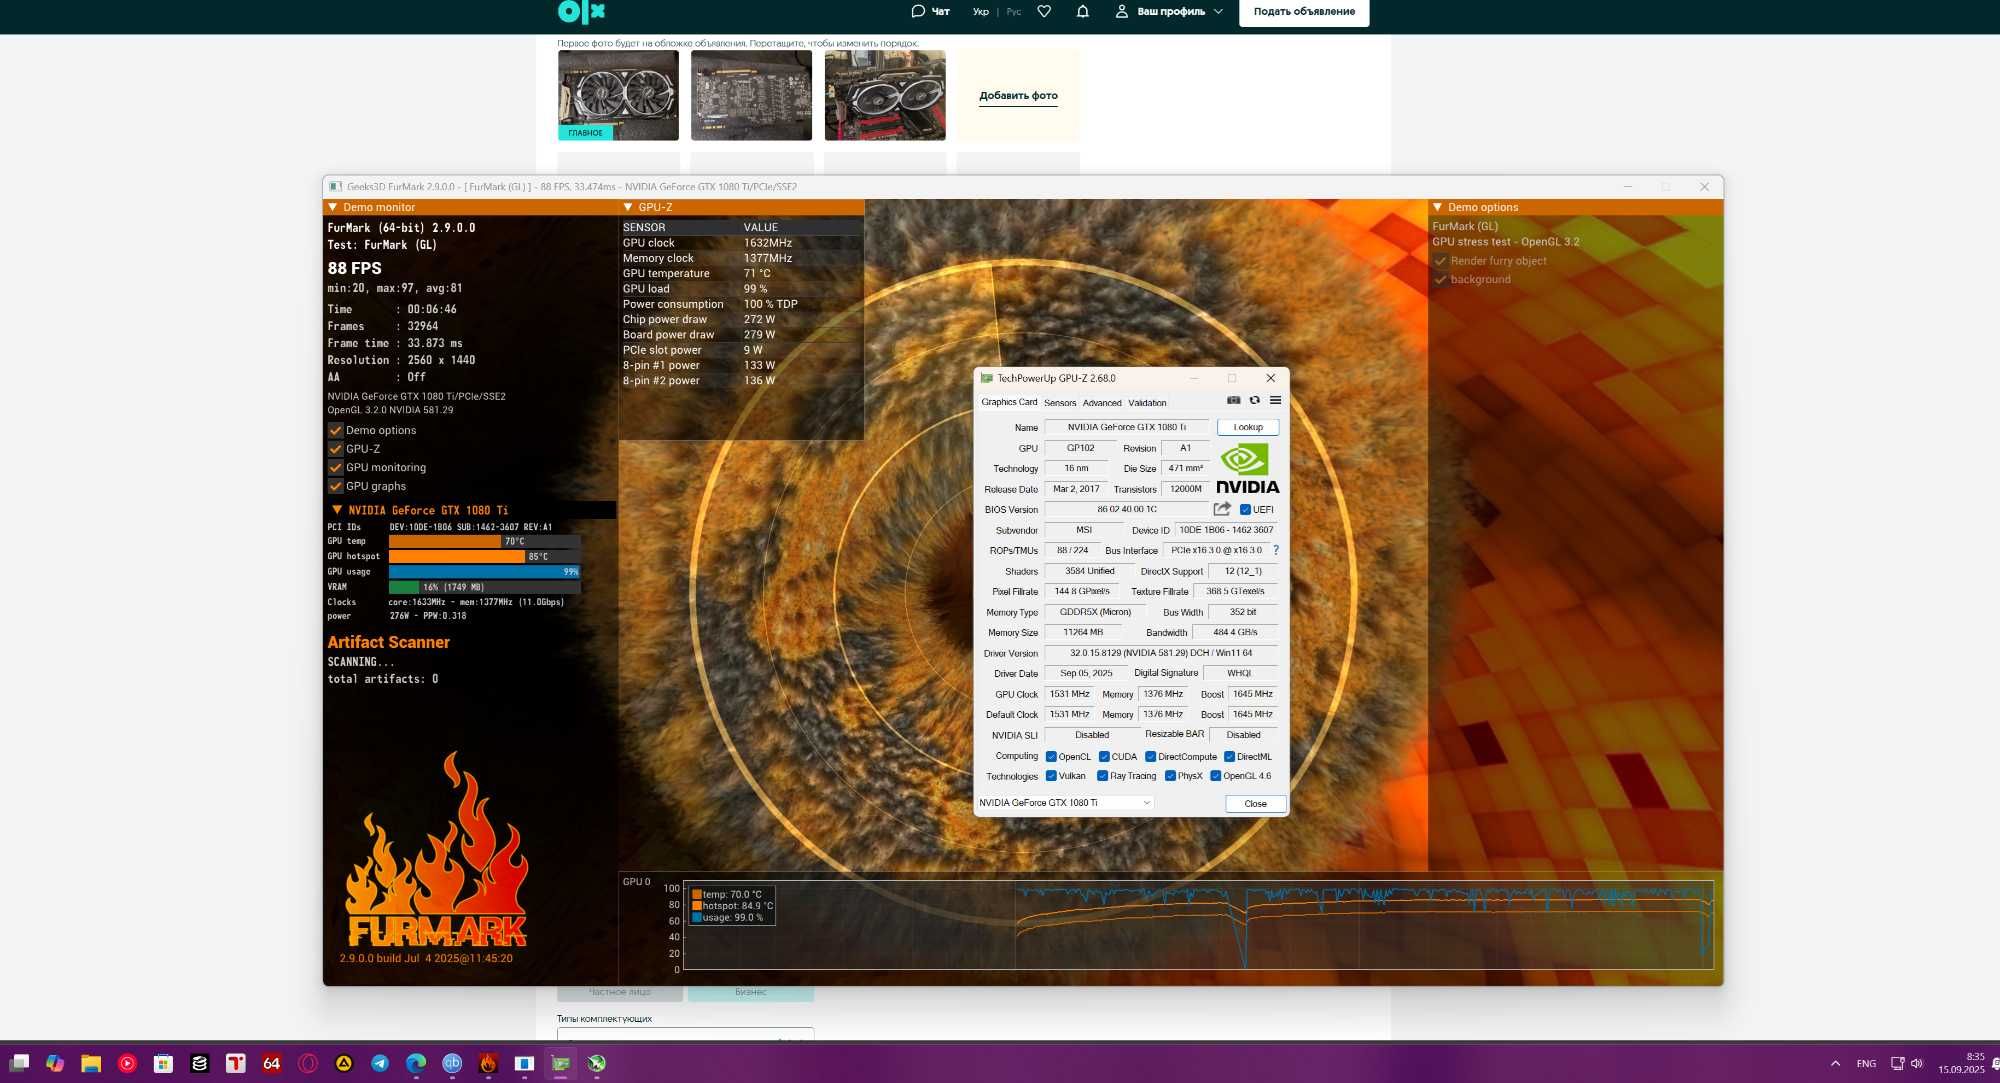Select the second GPU board photo thumbnail
Image resolution: width=2000 pixels, height=1083 pixels.
(751, 95)
